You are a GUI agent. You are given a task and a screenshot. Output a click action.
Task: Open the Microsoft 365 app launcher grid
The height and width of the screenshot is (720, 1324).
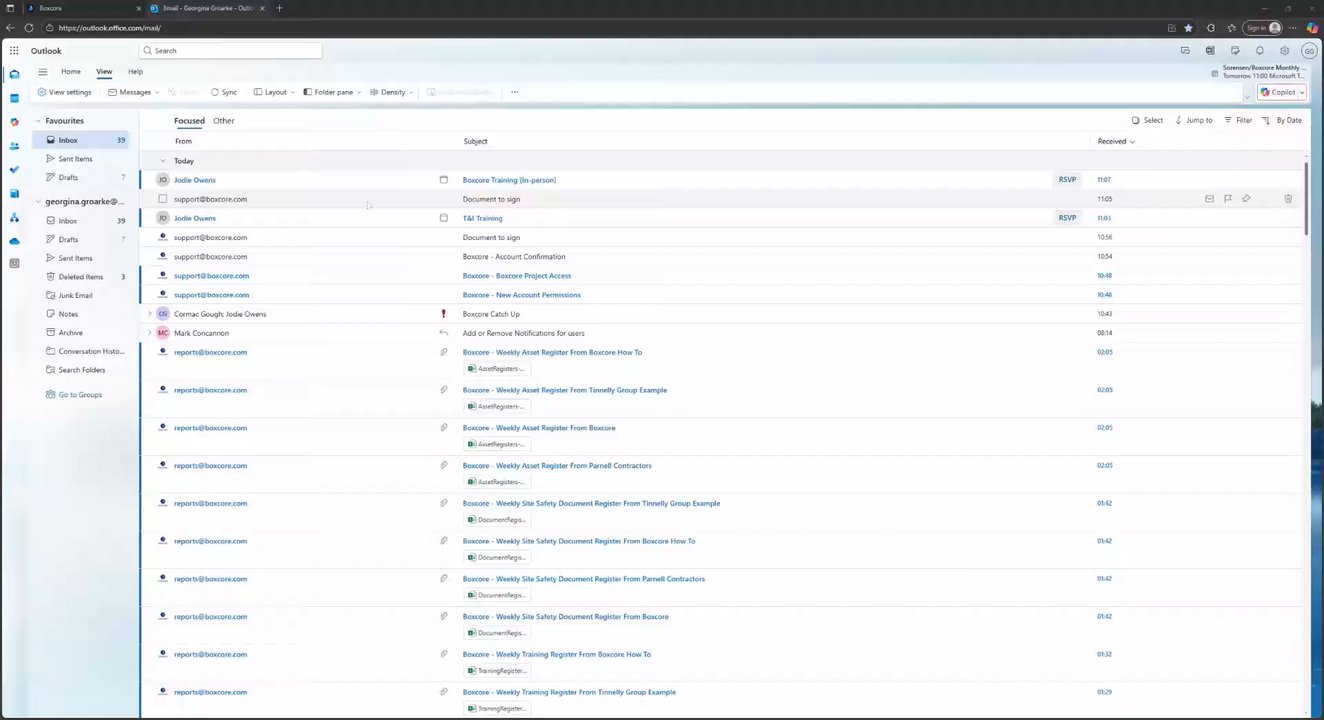pyautogui.click(x=14, y=50)
